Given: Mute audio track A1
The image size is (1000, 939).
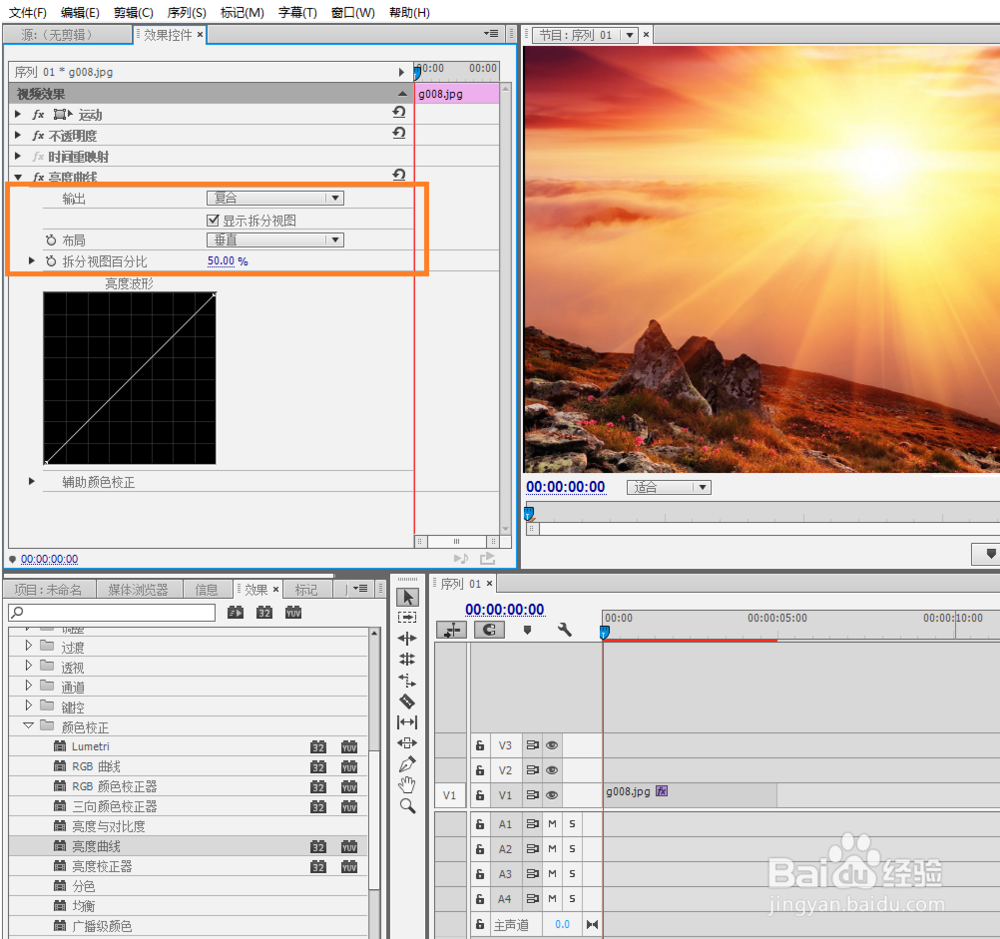Looking at the screenshot, I should [x=552, y=824].
